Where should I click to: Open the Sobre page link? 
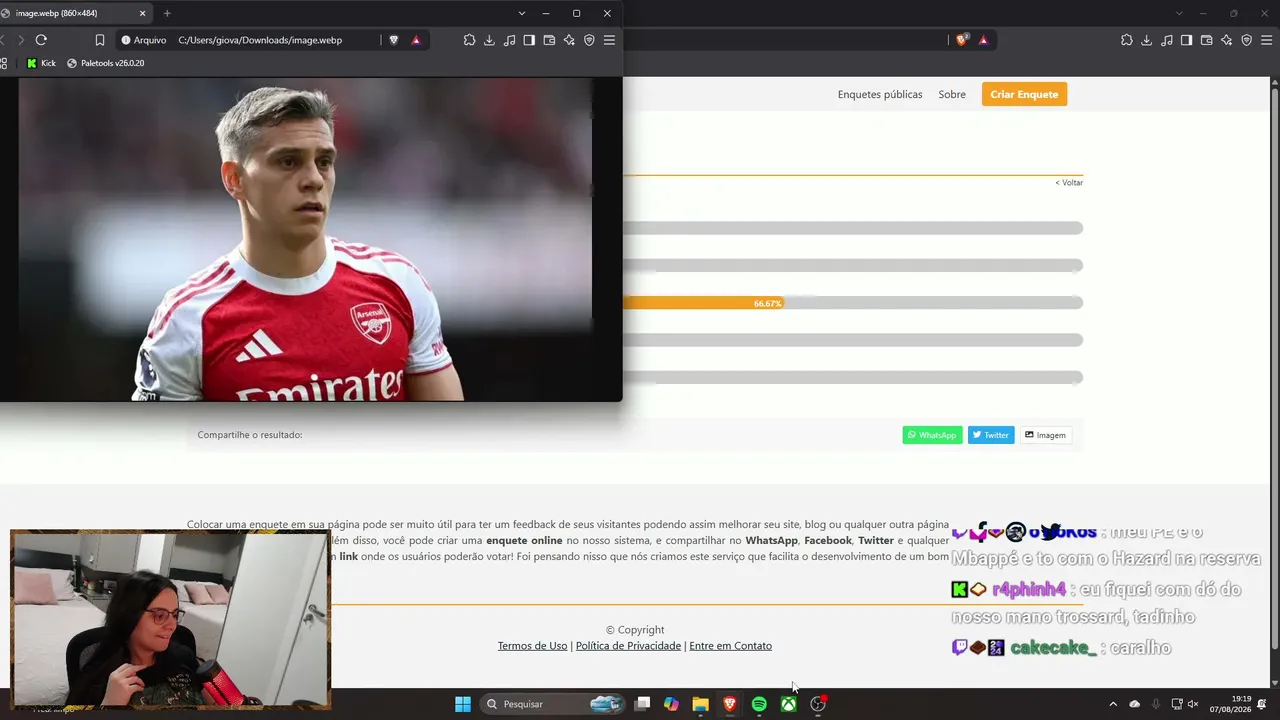[952, 94]
